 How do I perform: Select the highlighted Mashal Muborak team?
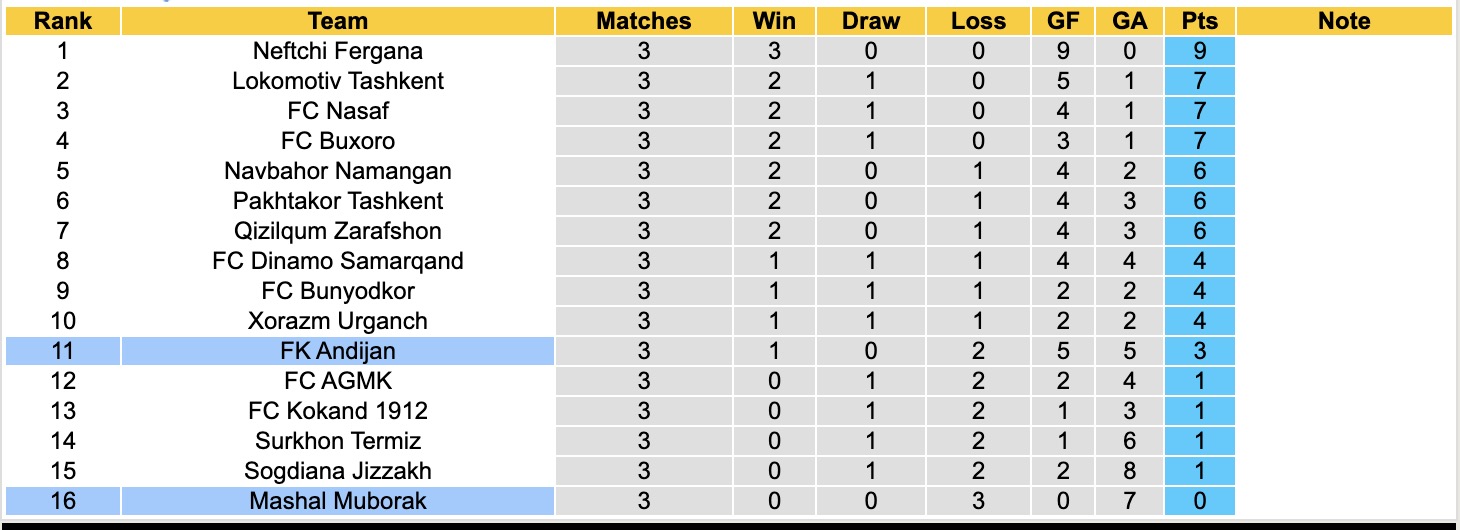click(x=338, y=500)
